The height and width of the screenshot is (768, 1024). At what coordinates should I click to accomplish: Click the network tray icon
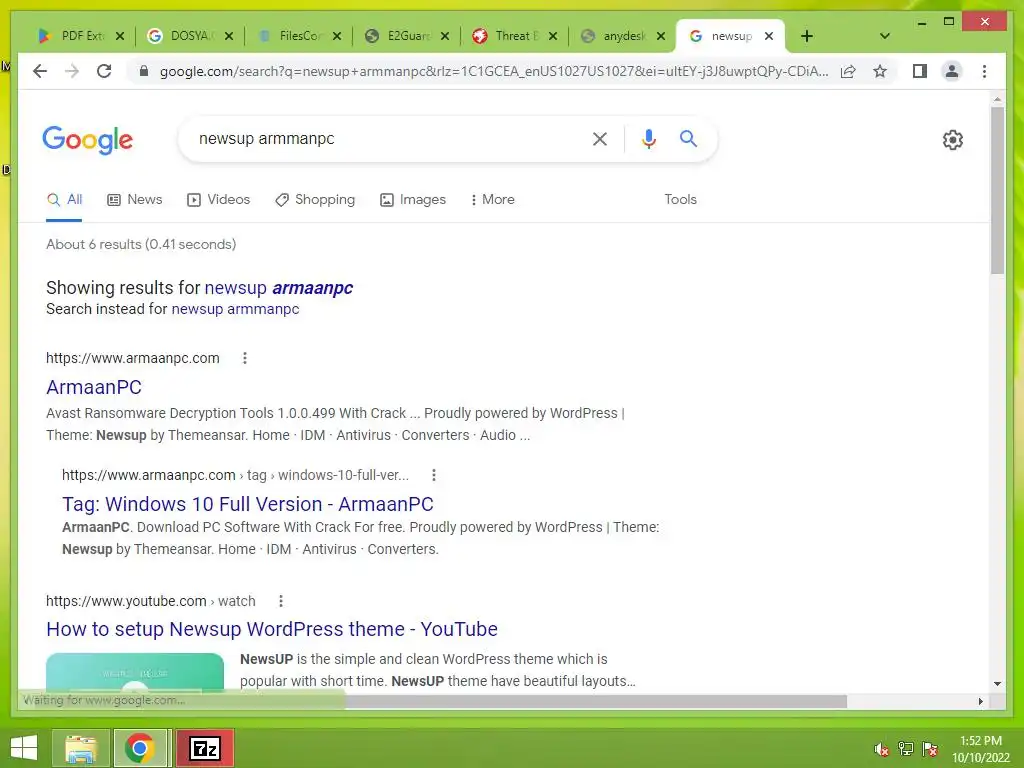pos(905,749)
